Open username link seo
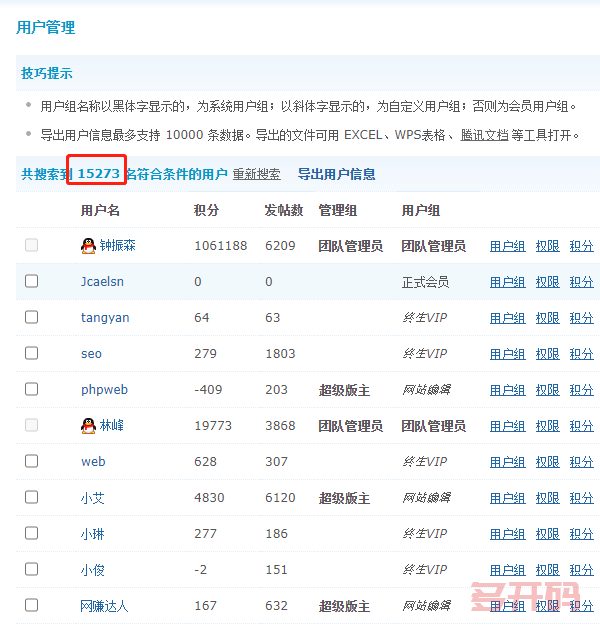The height and width of the screenshot is (631, 600). [91, 354]
